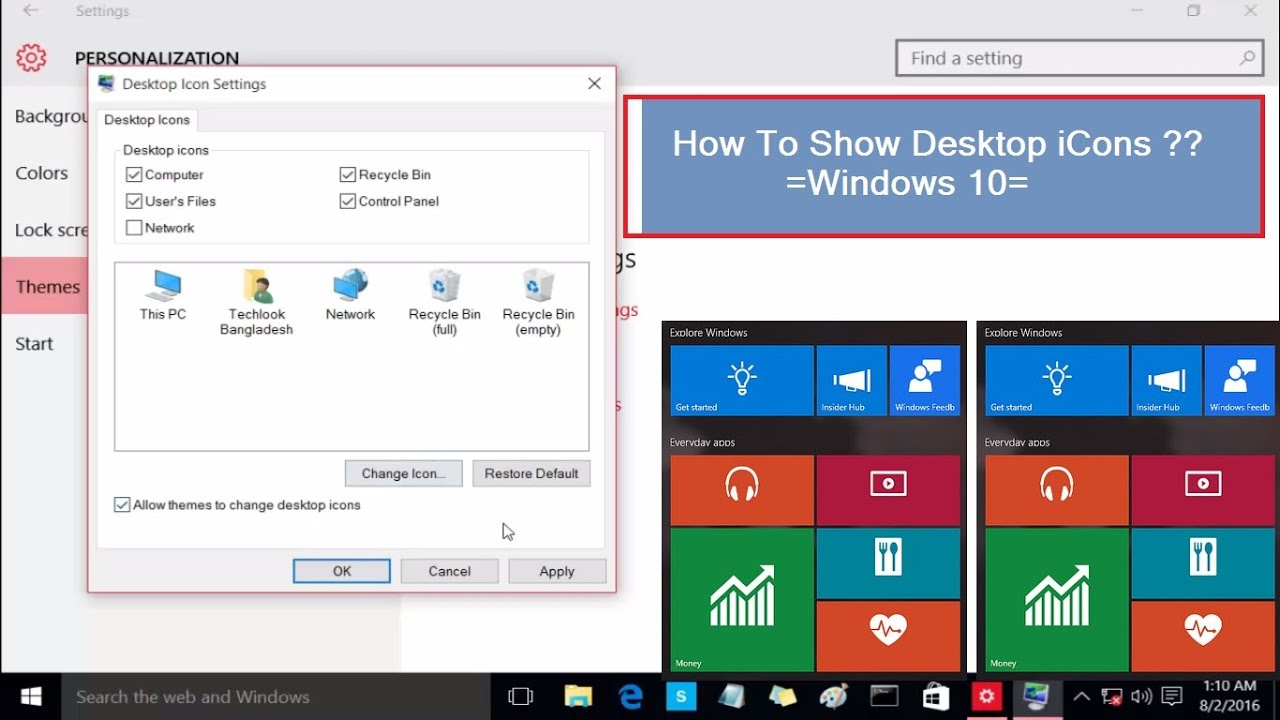The width and height of the screenshot is (1280, 720).
Task: Open the Windows Start button
Action: (30, 696)
